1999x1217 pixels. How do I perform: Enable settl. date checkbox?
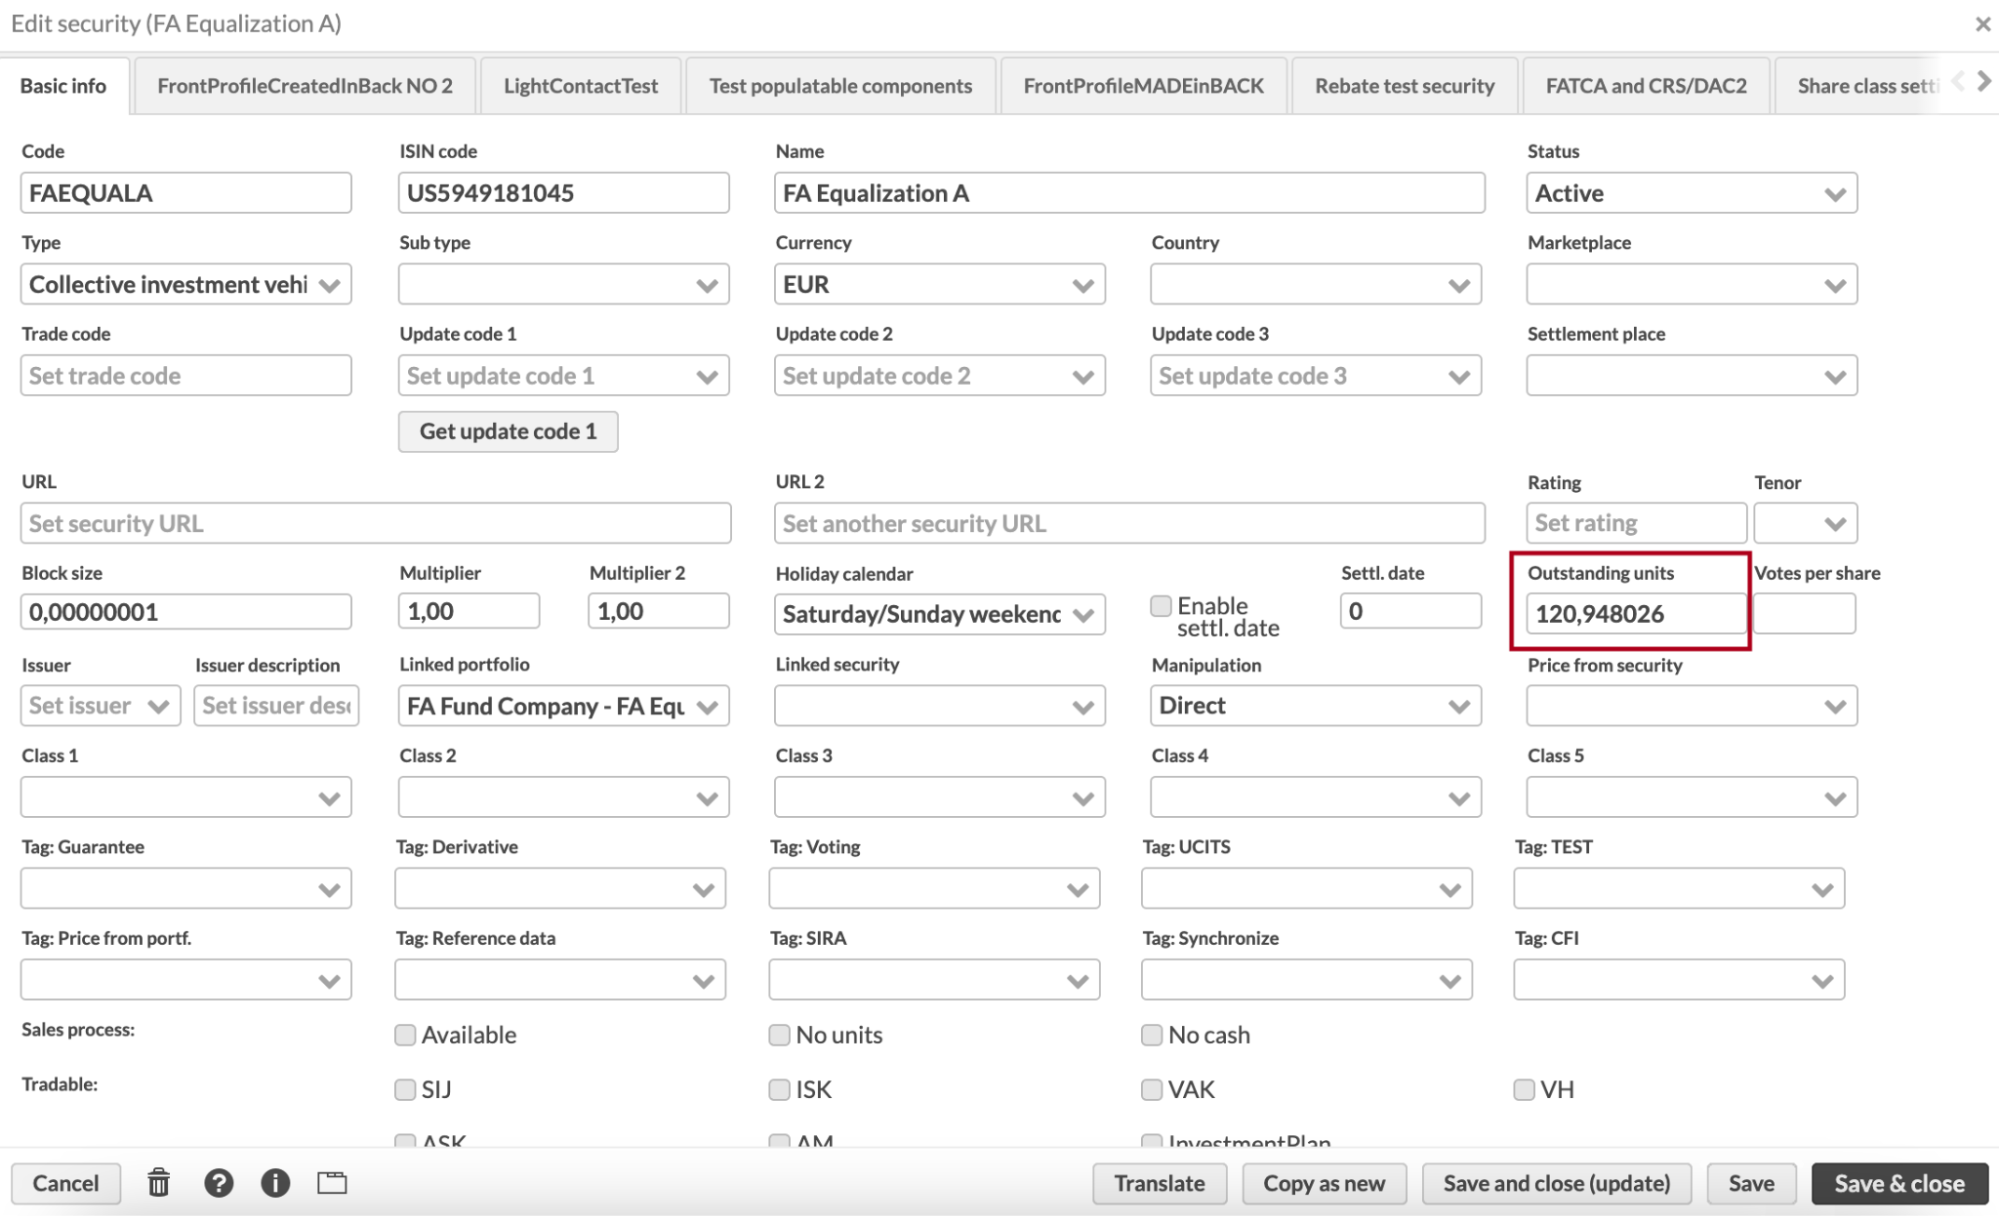click(x=1160, y=606)
